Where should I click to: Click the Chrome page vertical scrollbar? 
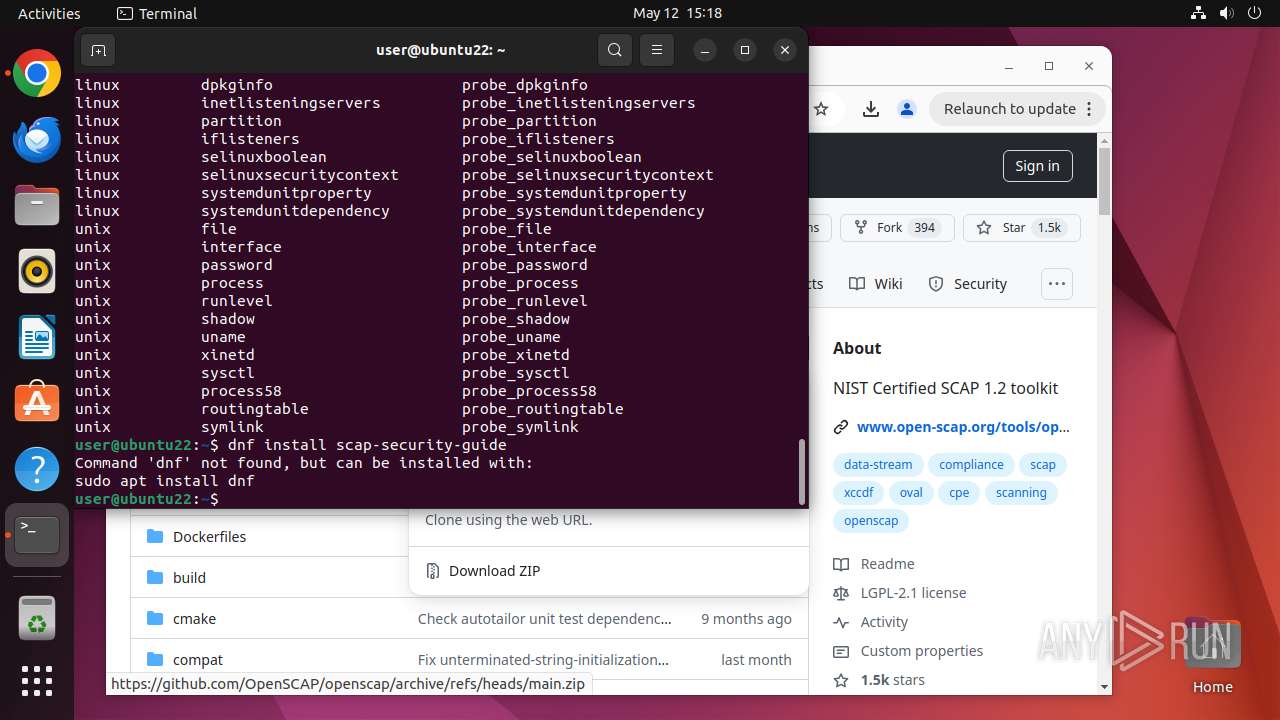(x=1104, y=182)
